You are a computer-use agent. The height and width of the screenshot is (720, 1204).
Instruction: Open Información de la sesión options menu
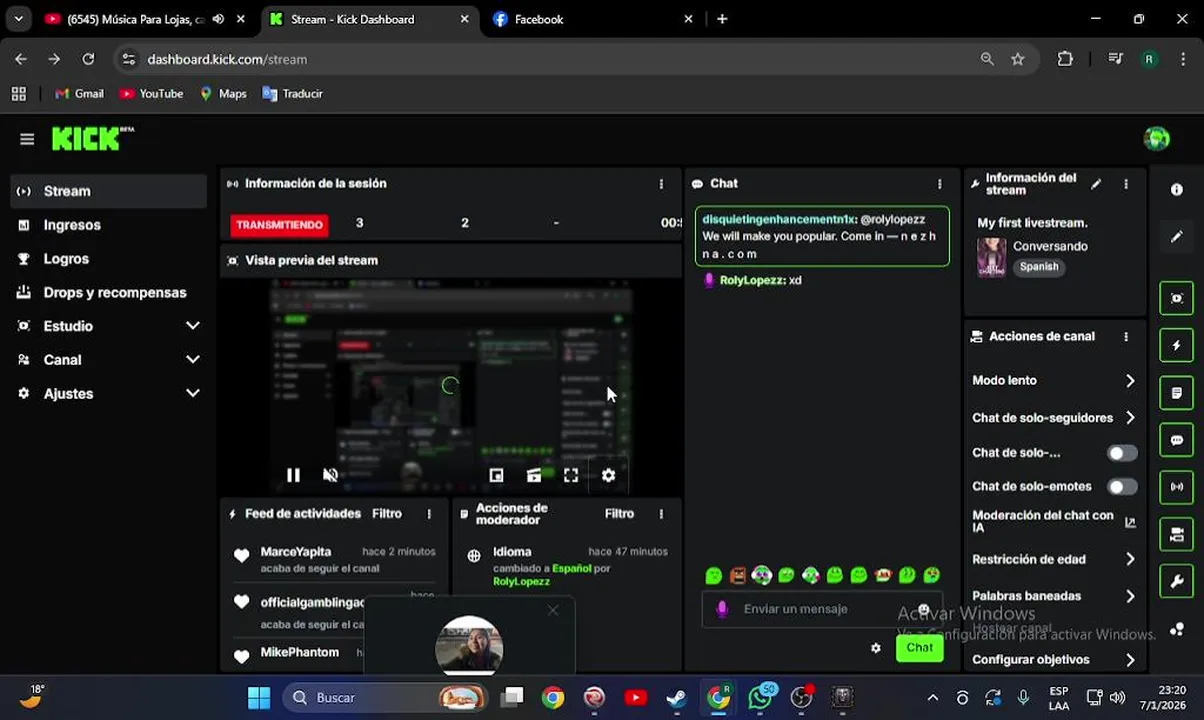661,184
